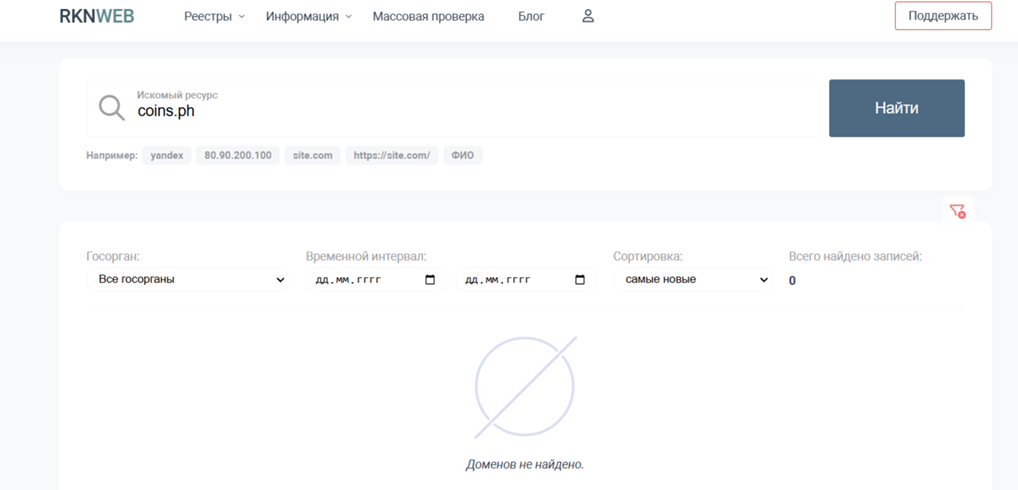
Task: Click the Временной интервал label
Action: tap(366, 256)
